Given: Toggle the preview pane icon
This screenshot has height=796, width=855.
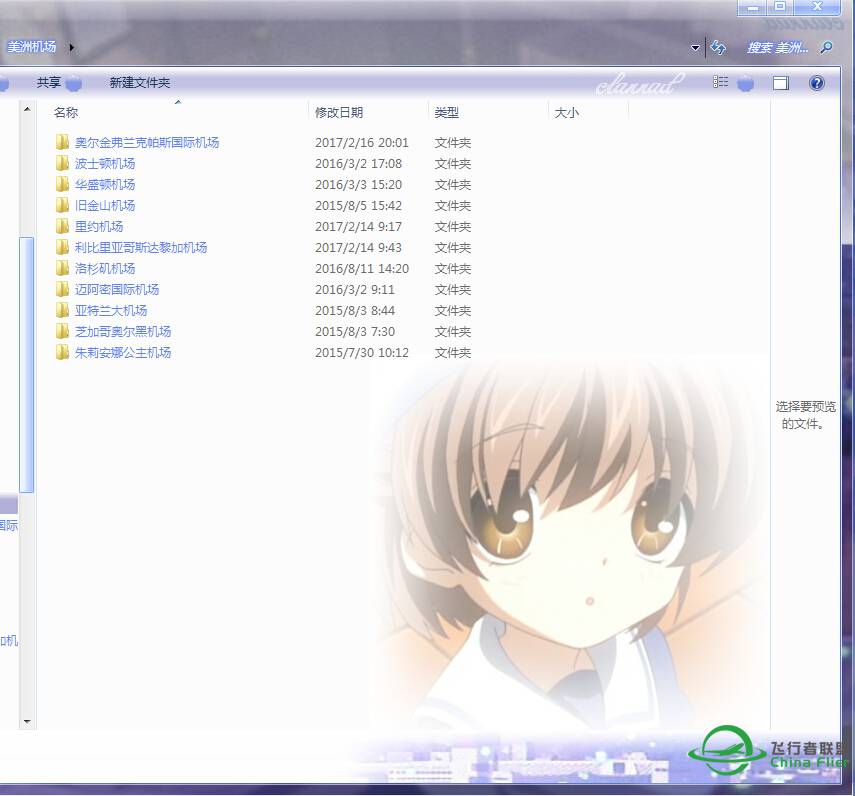Looking at the screenshot, I should click(x=781, y=83).
